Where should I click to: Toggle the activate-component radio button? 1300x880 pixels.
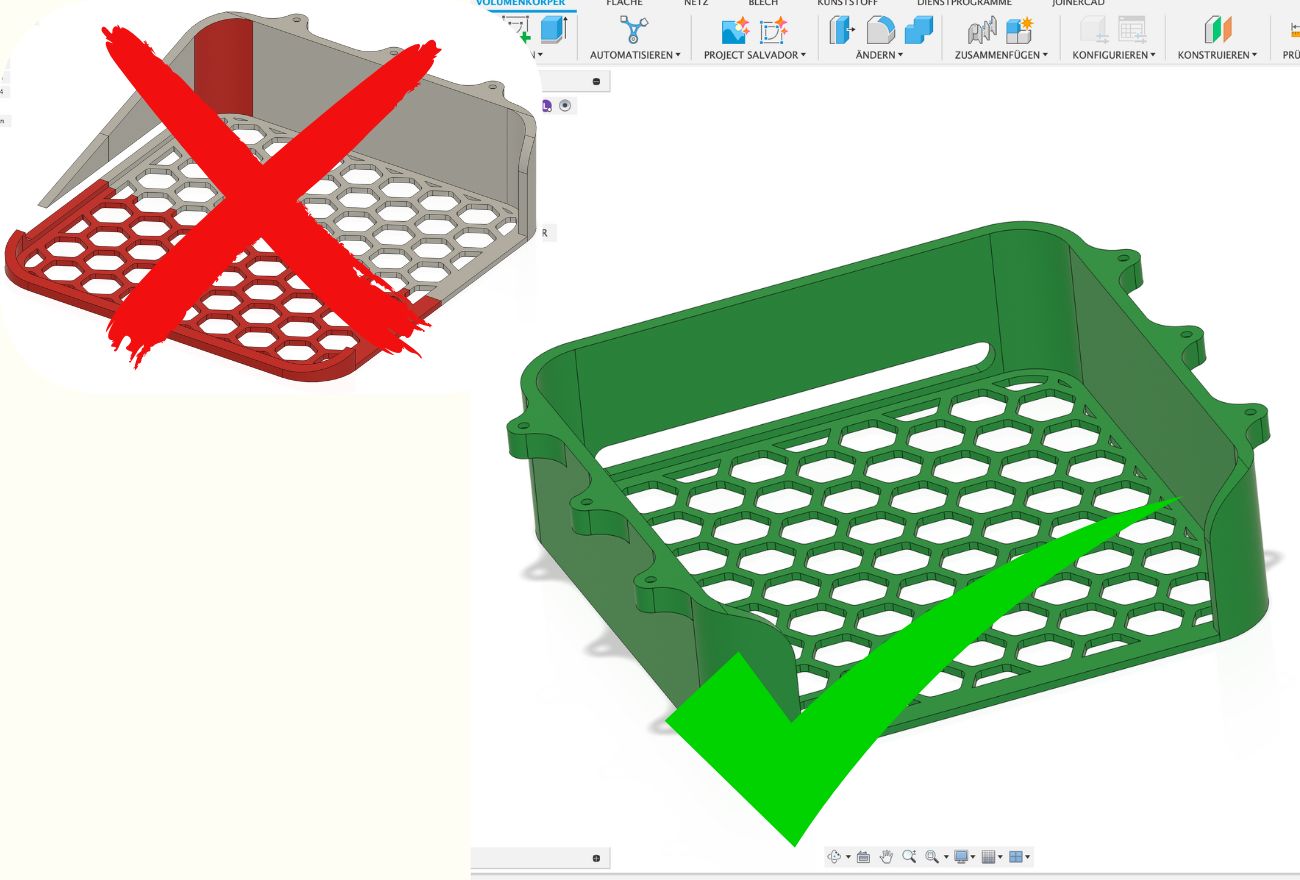566,105
